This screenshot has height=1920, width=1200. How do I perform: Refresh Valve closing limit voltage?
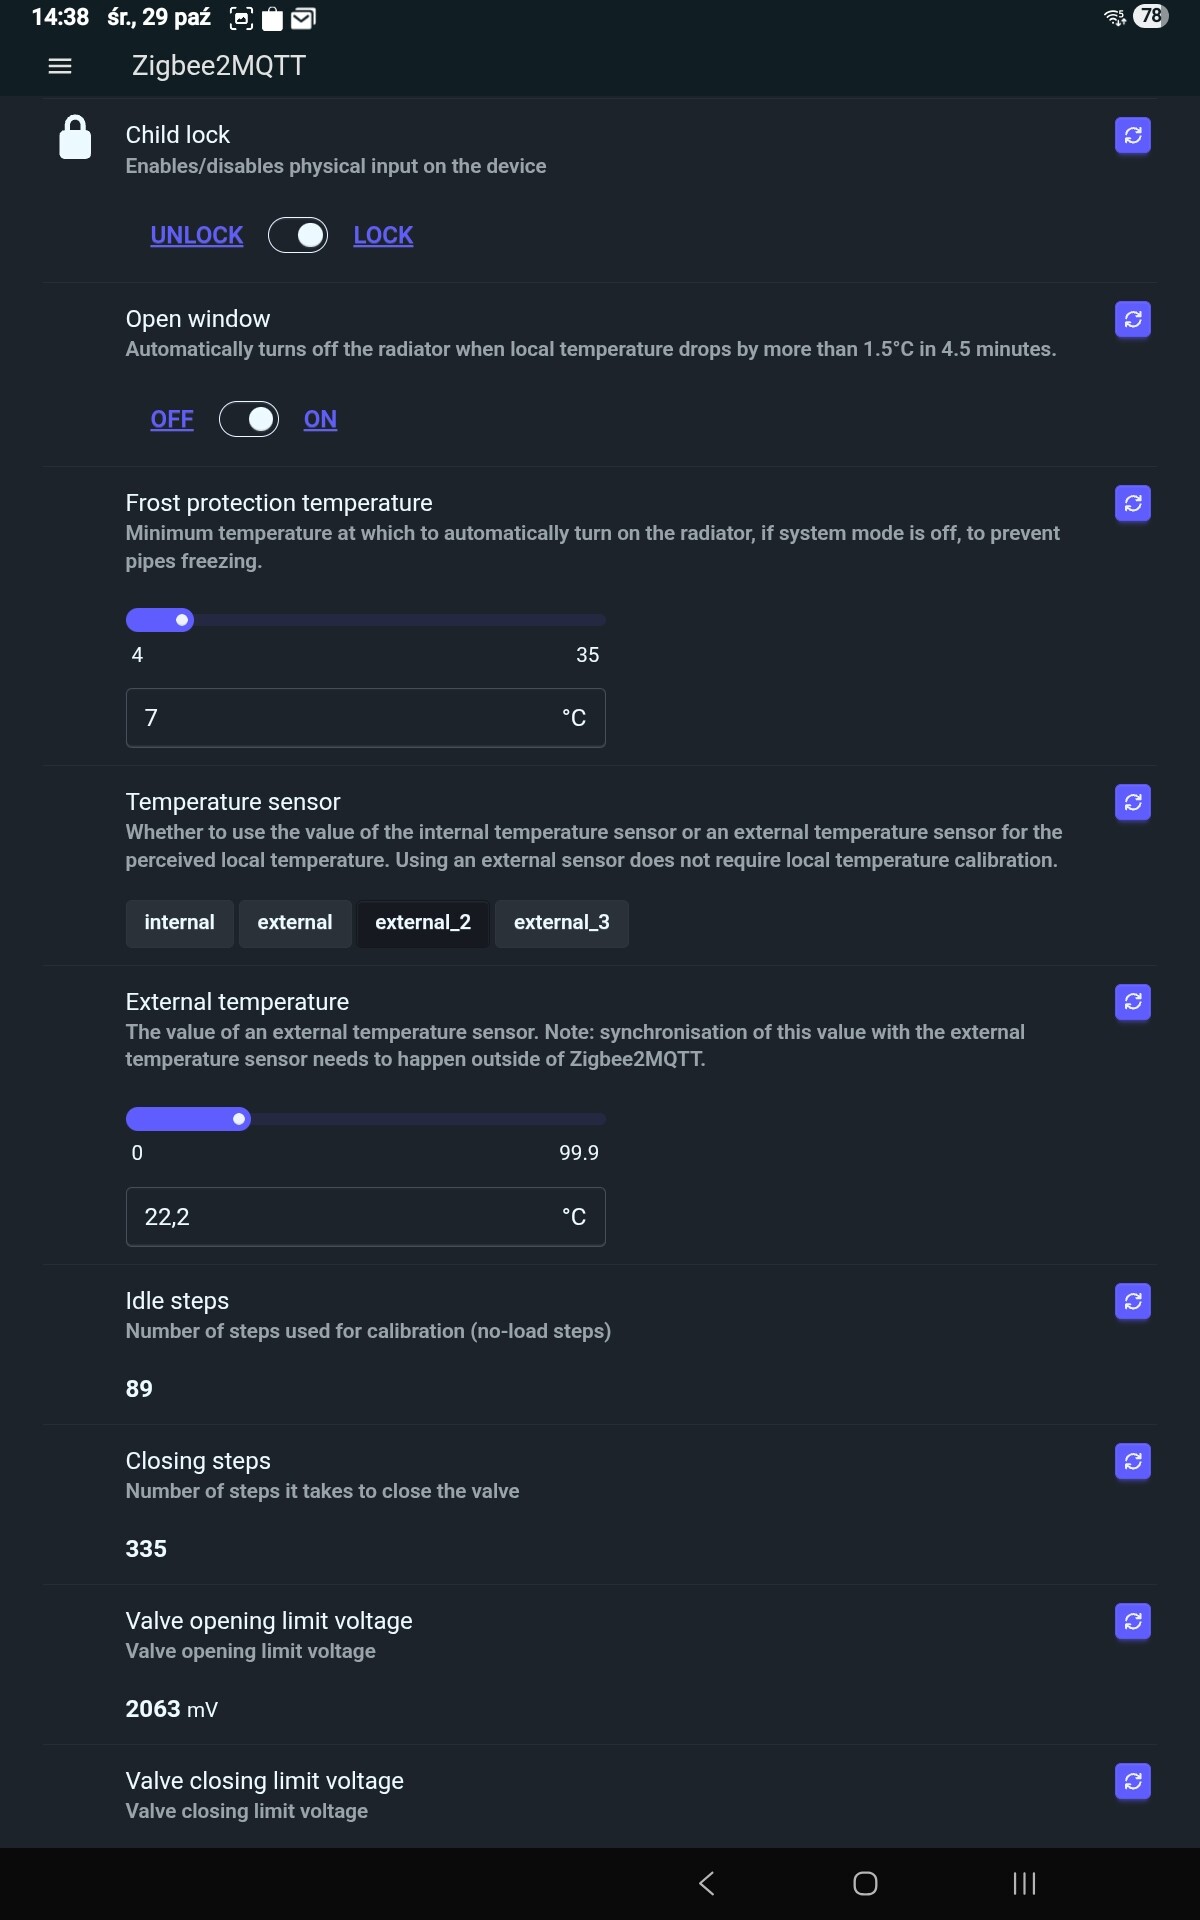[1132, 1781]
